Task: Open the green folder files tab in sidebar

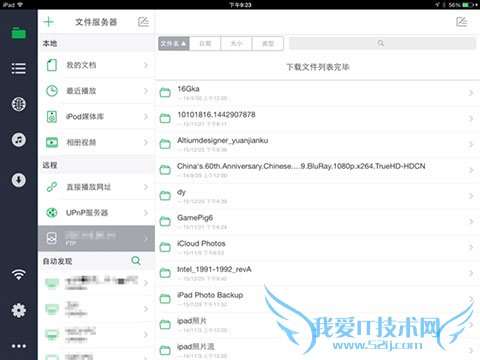Action: 19,33
